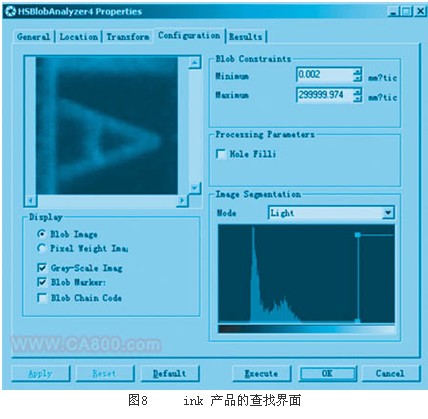Select the Pixel Weight Image radio button
Viewport: 428px width, 419px height.
41,248
